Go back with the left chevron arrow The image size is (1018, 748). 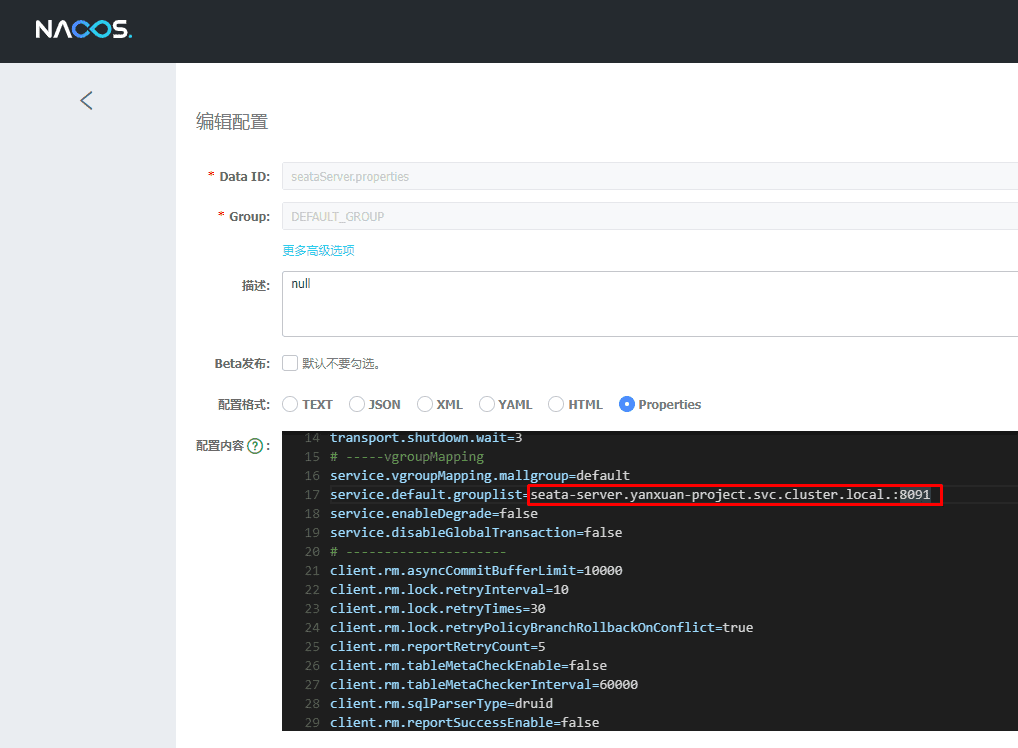coord(86,101)
